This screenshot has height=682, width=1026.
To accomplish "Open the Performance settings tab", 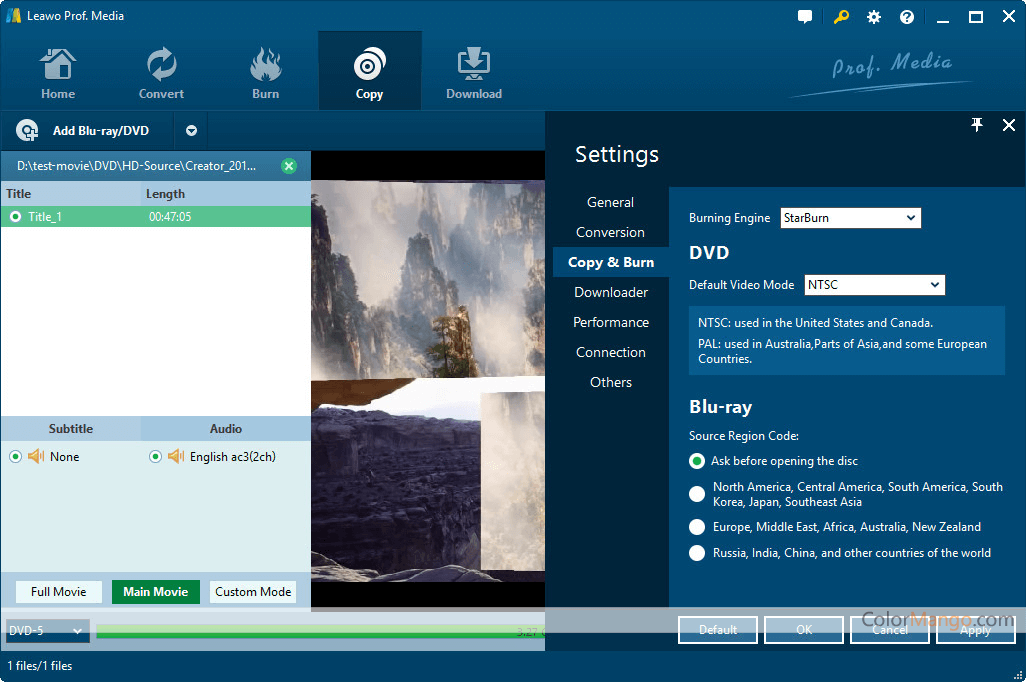I will tap(610, 322).
